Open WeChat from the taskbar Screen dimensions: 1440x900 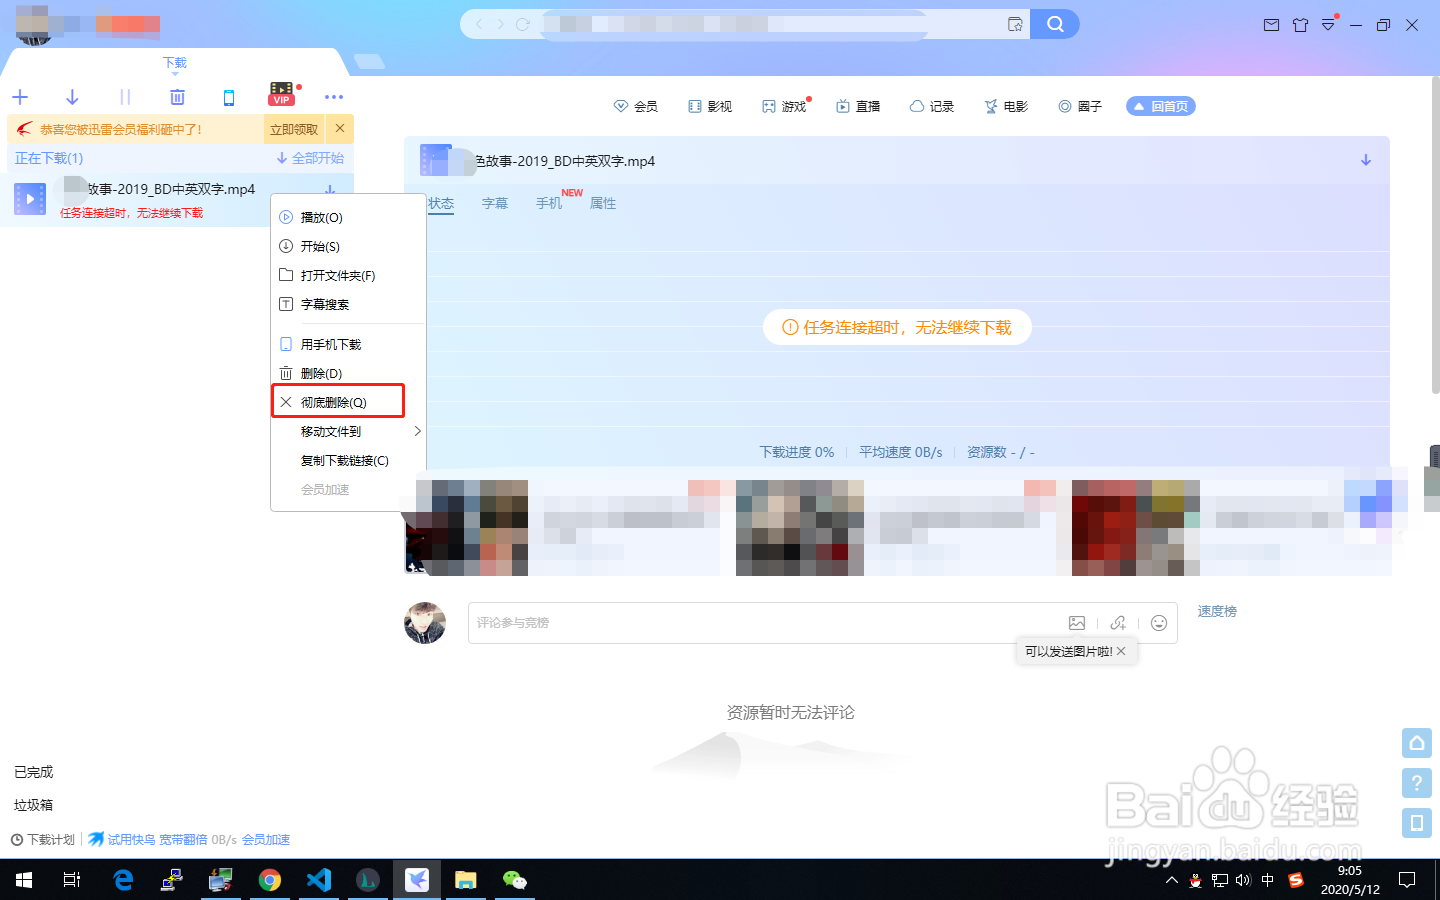514,880
